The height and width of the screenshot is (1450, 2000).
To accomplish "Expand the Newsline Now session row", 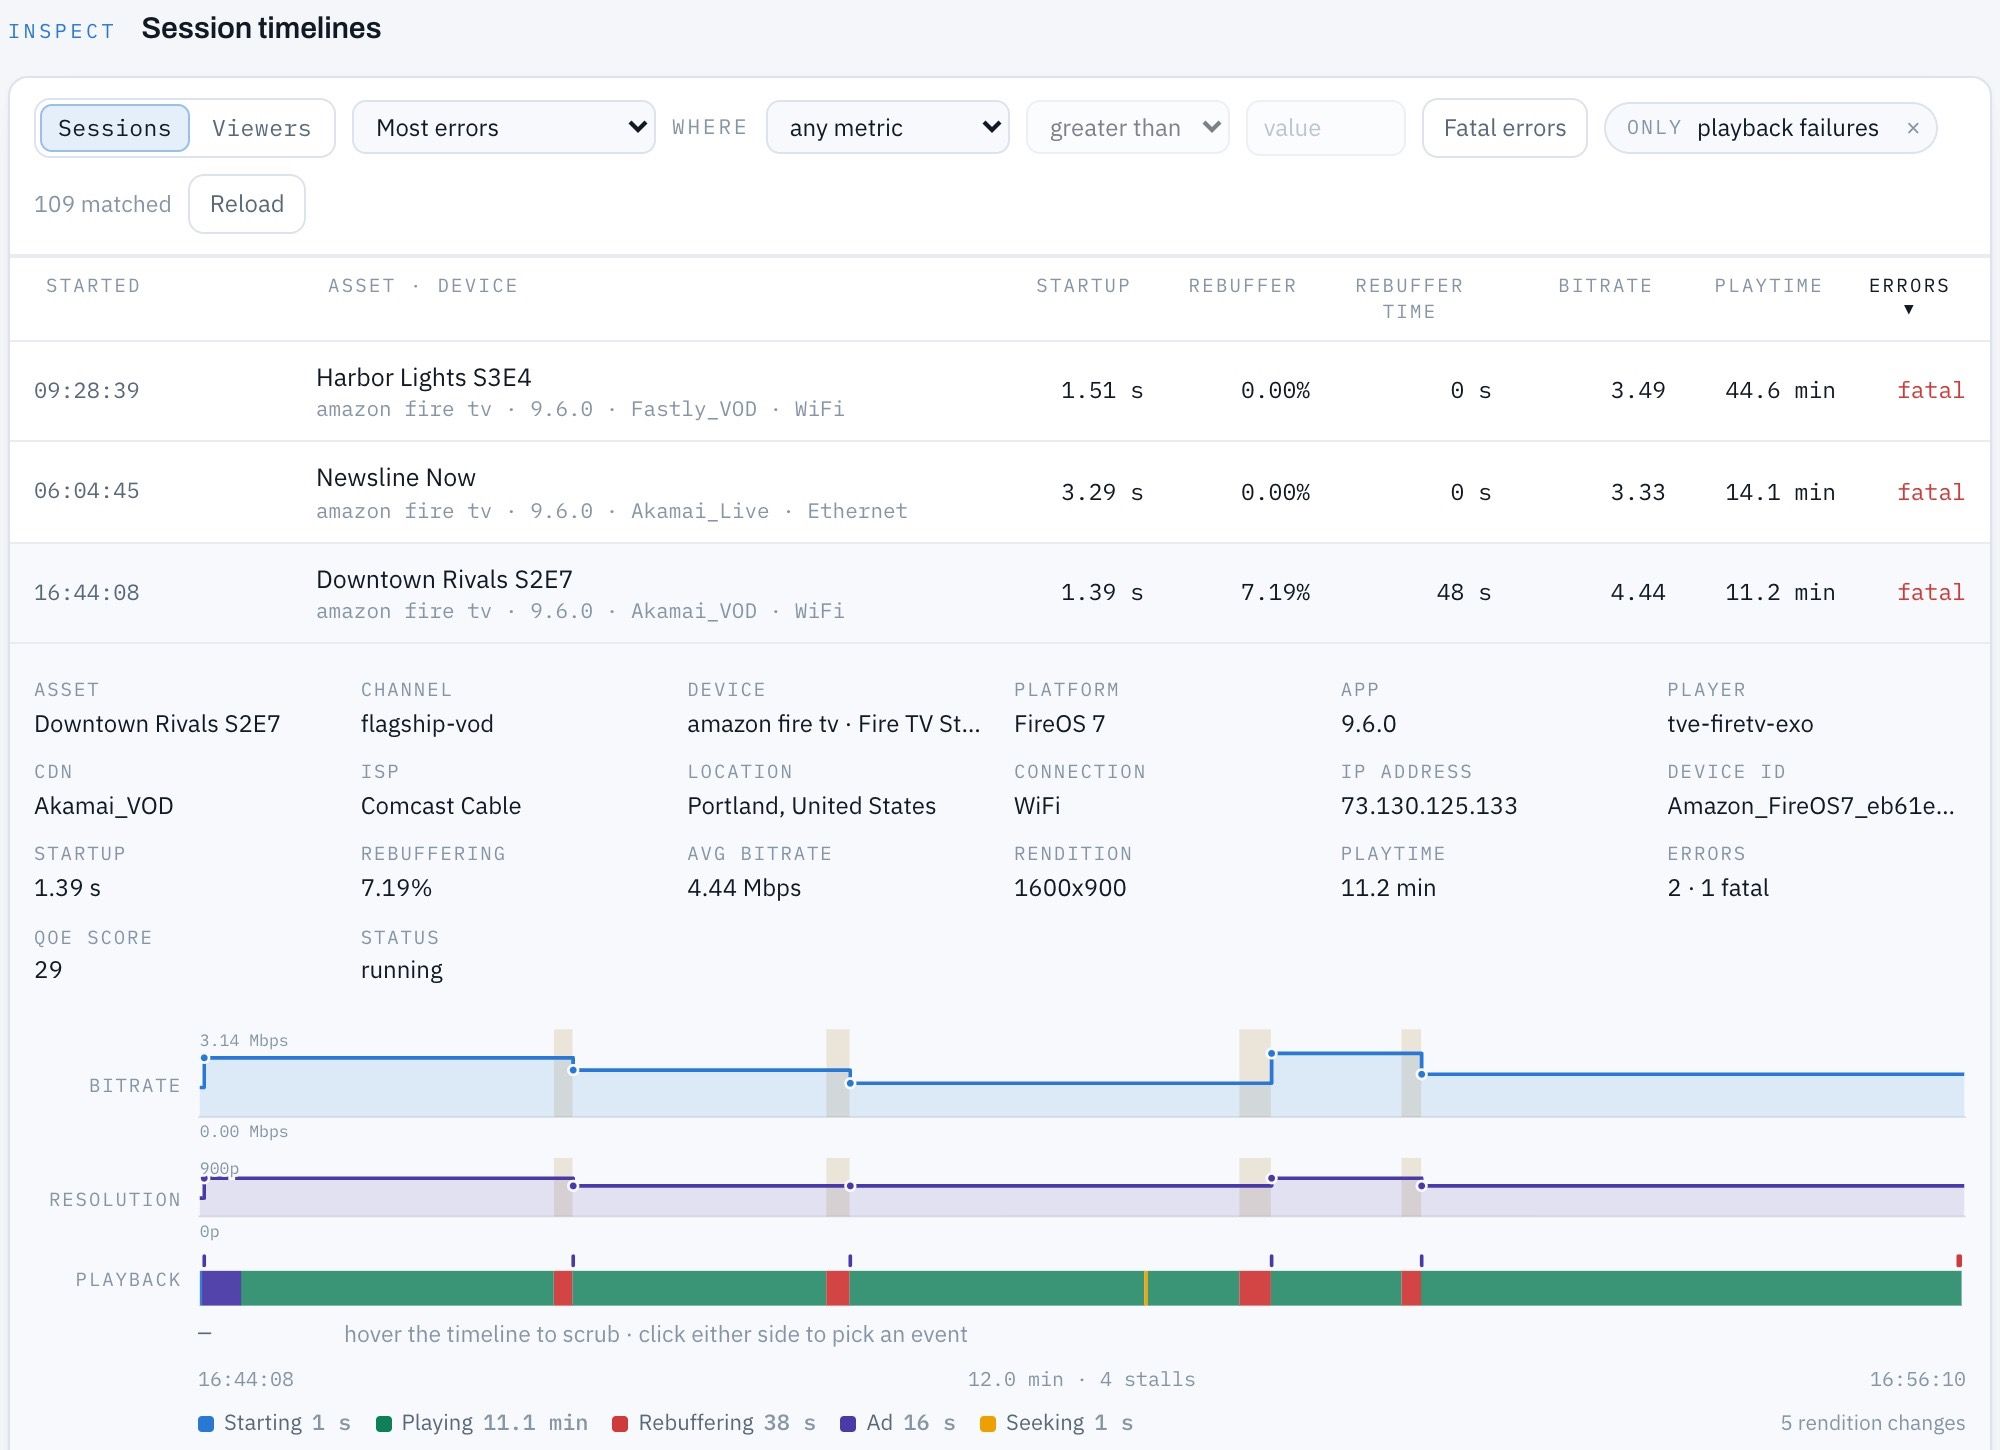I will point(1000,492).
